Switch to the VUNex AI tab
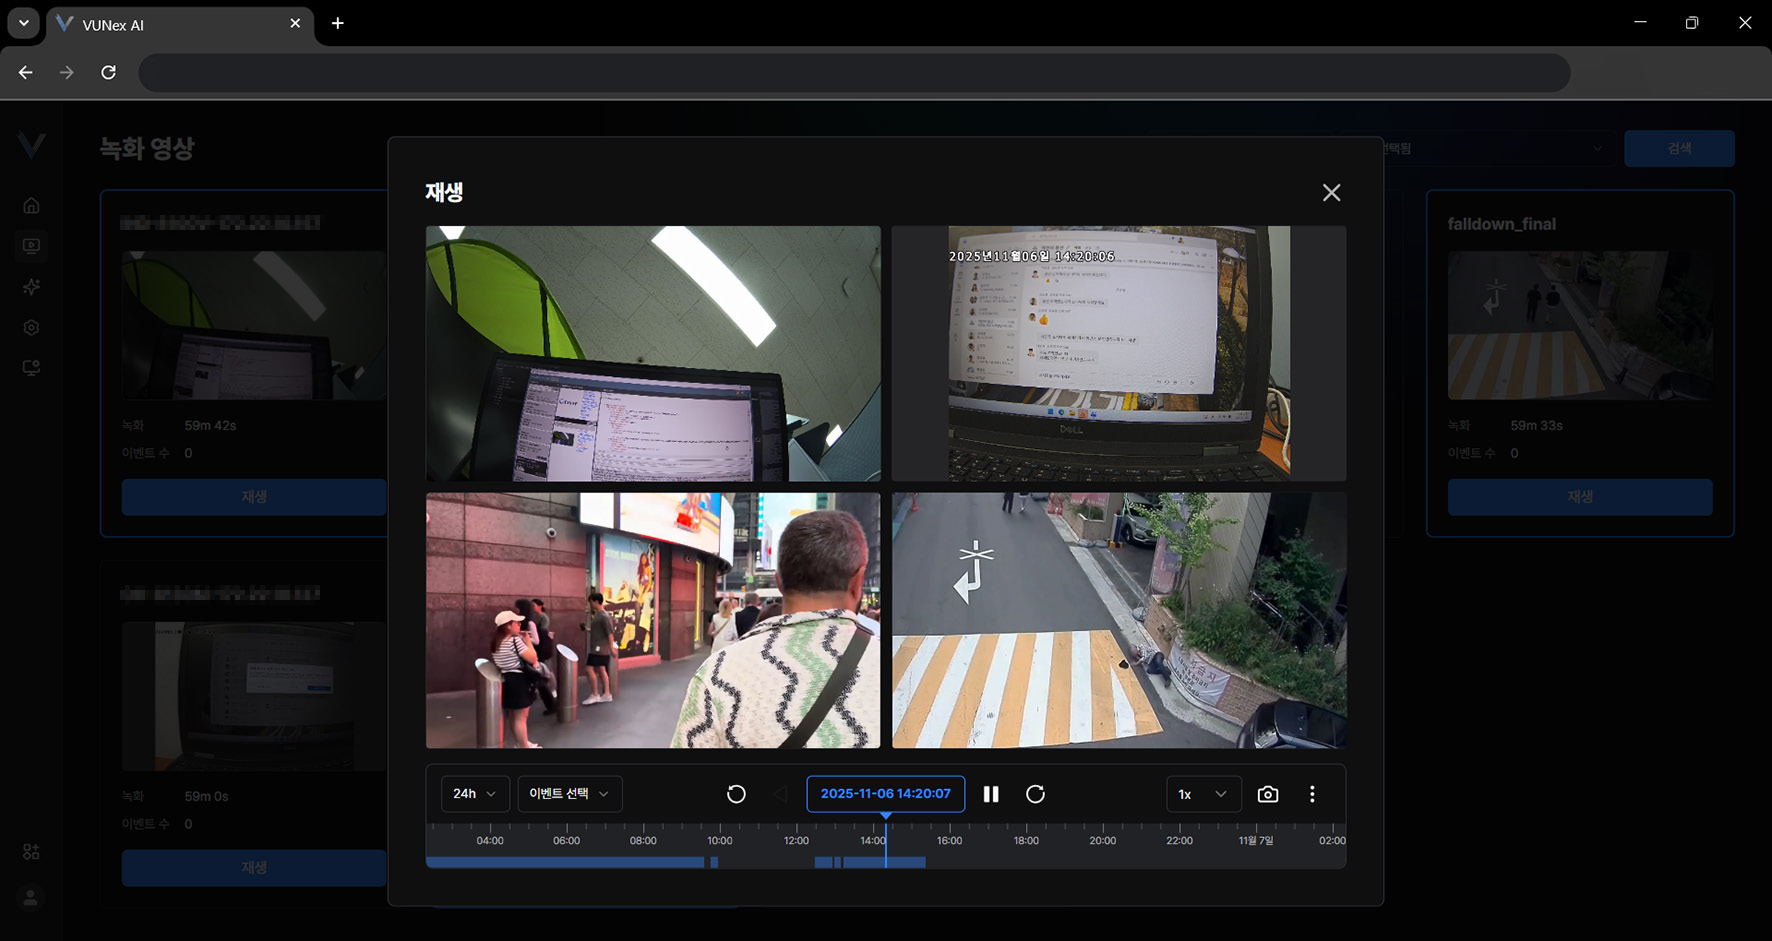The width and height of the screenshot is (1772, 941). 170,24
